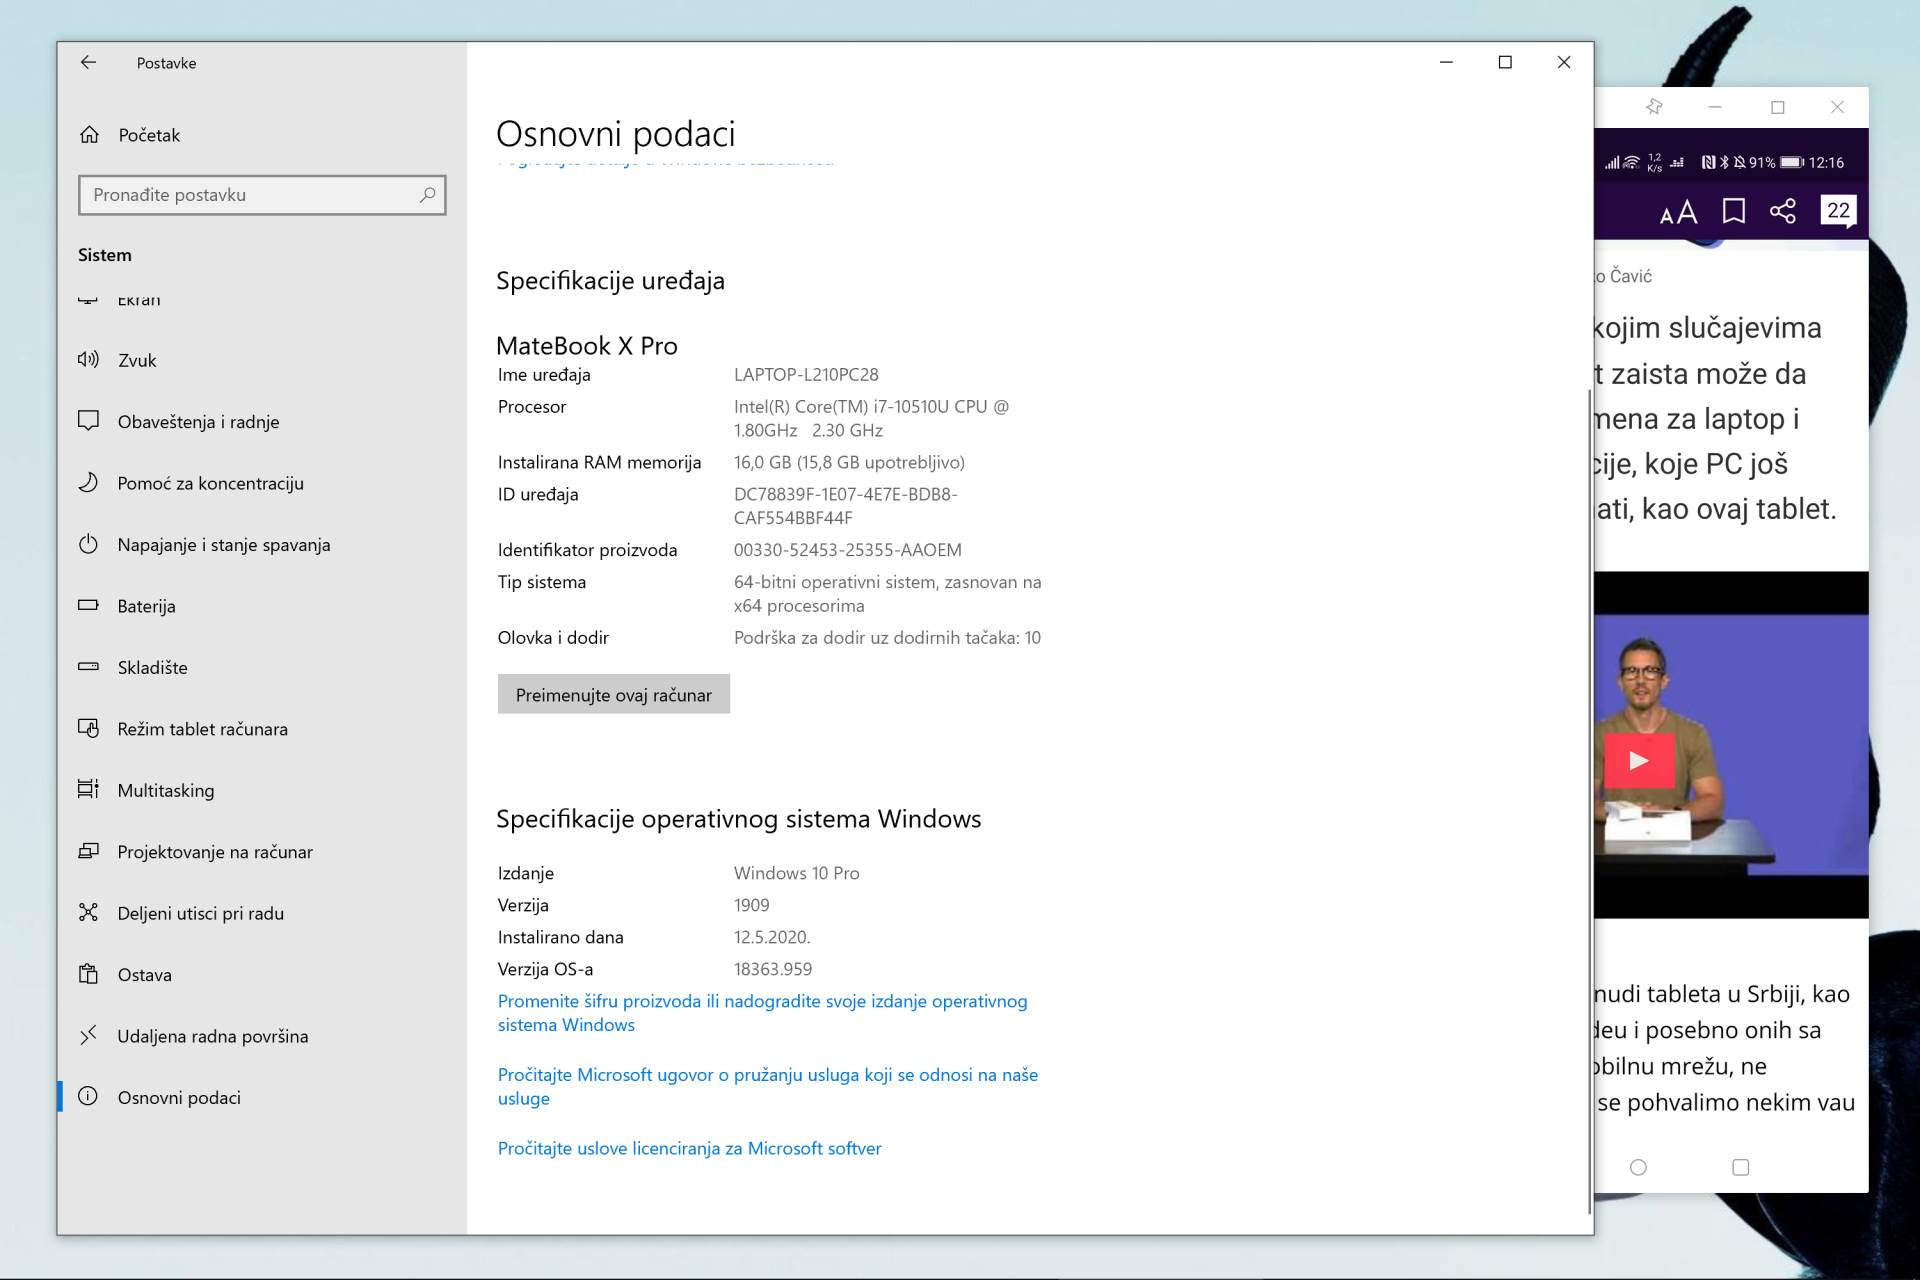Click Preimenujte ovaj računar button
The image size is (1920, 1280).
pyautogui.click(x=613, y=694)
